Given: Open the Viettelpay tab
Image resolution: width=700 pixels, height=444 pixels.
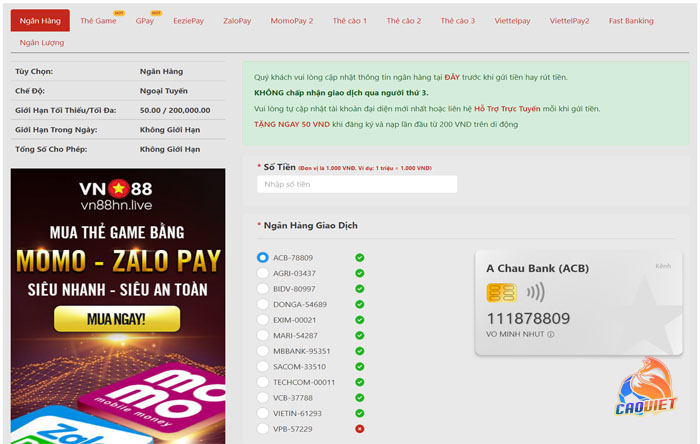Looking at the screenshot, I should click(512, 21).
